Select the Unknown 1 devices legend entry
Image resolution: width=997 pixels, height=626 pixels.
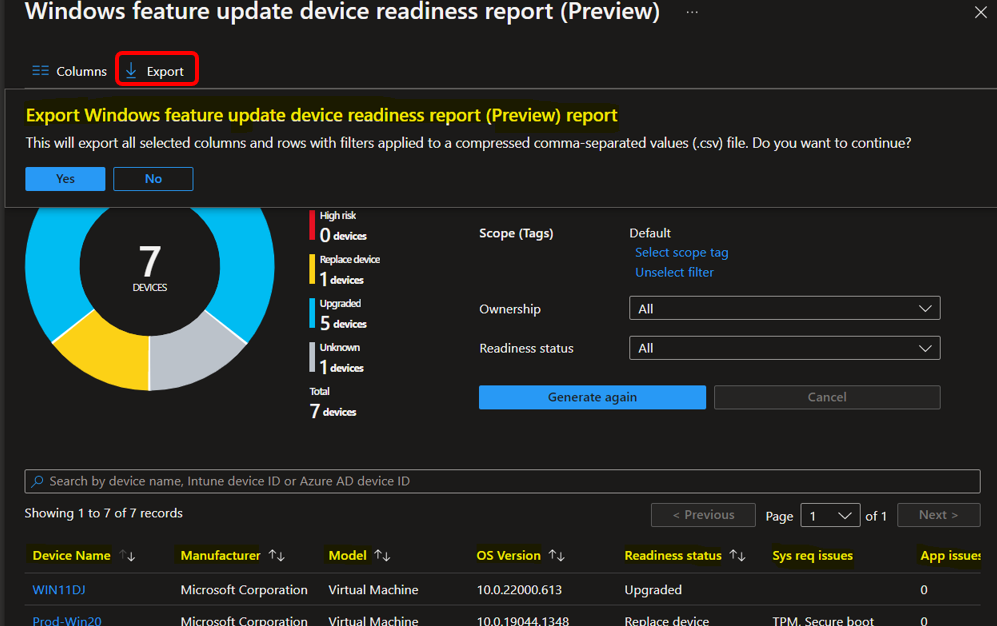pyautogui.click(x=337, y=358)
